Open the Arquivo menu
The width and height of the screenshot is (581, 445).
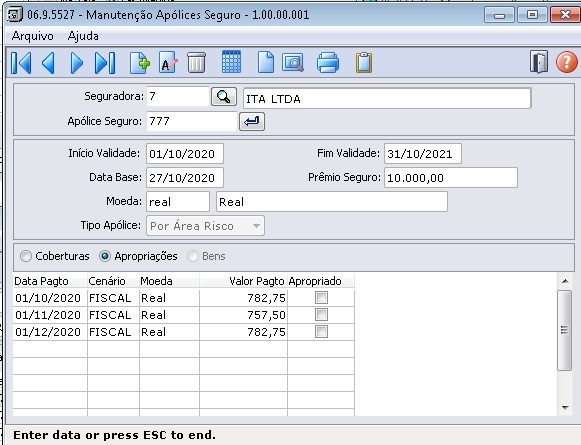tap(33, 36)
